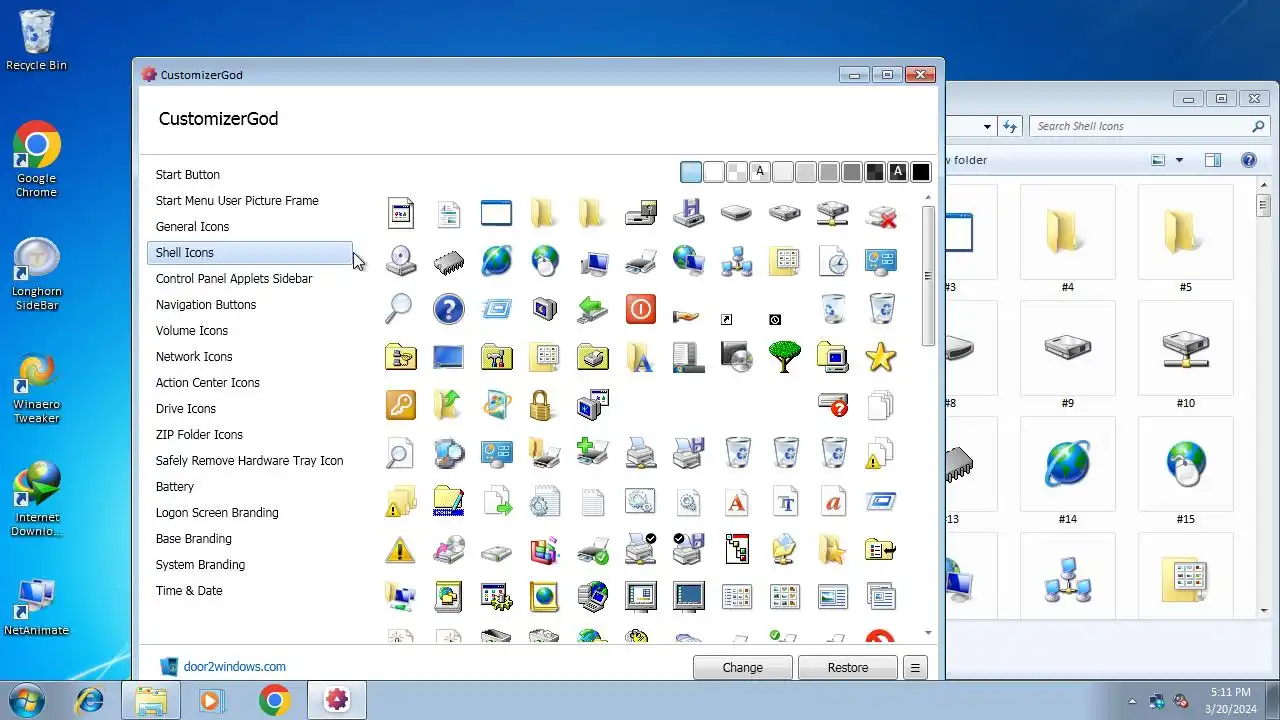Viewport: 1280px width, 720px height.
Task: Select the hand sharing overlay shell icon
Action: 686,317
